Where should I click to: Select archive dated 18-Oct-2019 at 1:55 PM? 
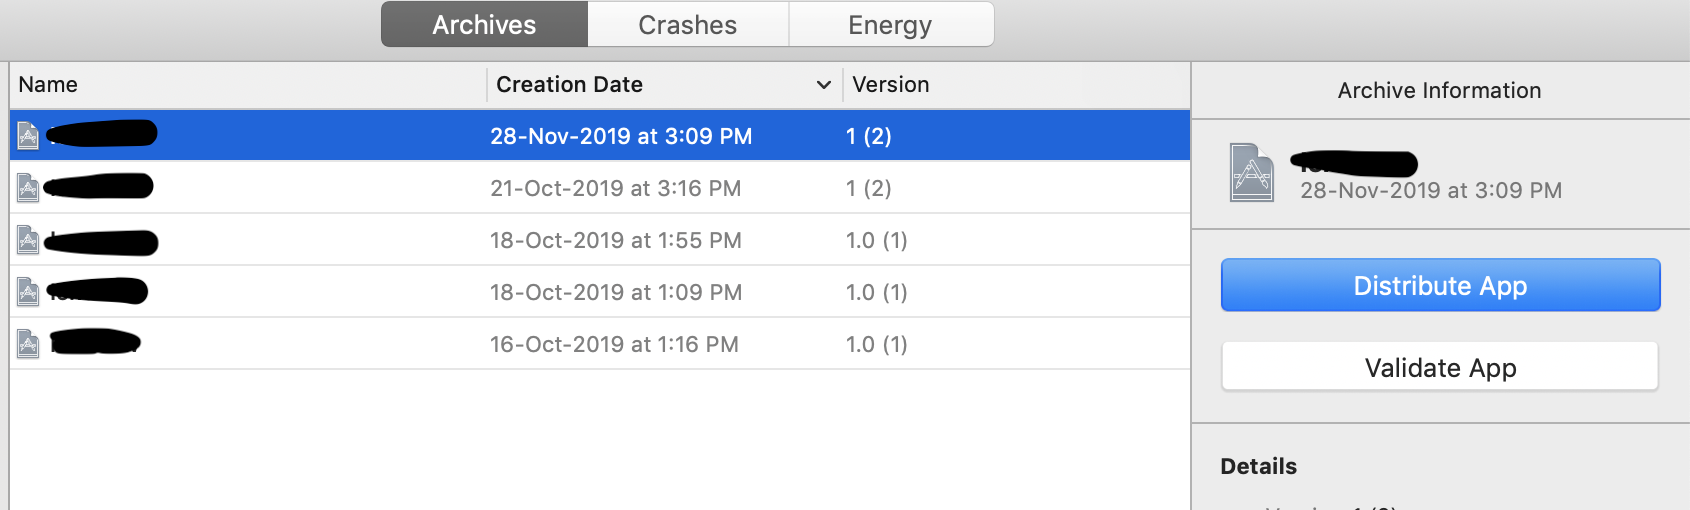[x=615, y=240]
